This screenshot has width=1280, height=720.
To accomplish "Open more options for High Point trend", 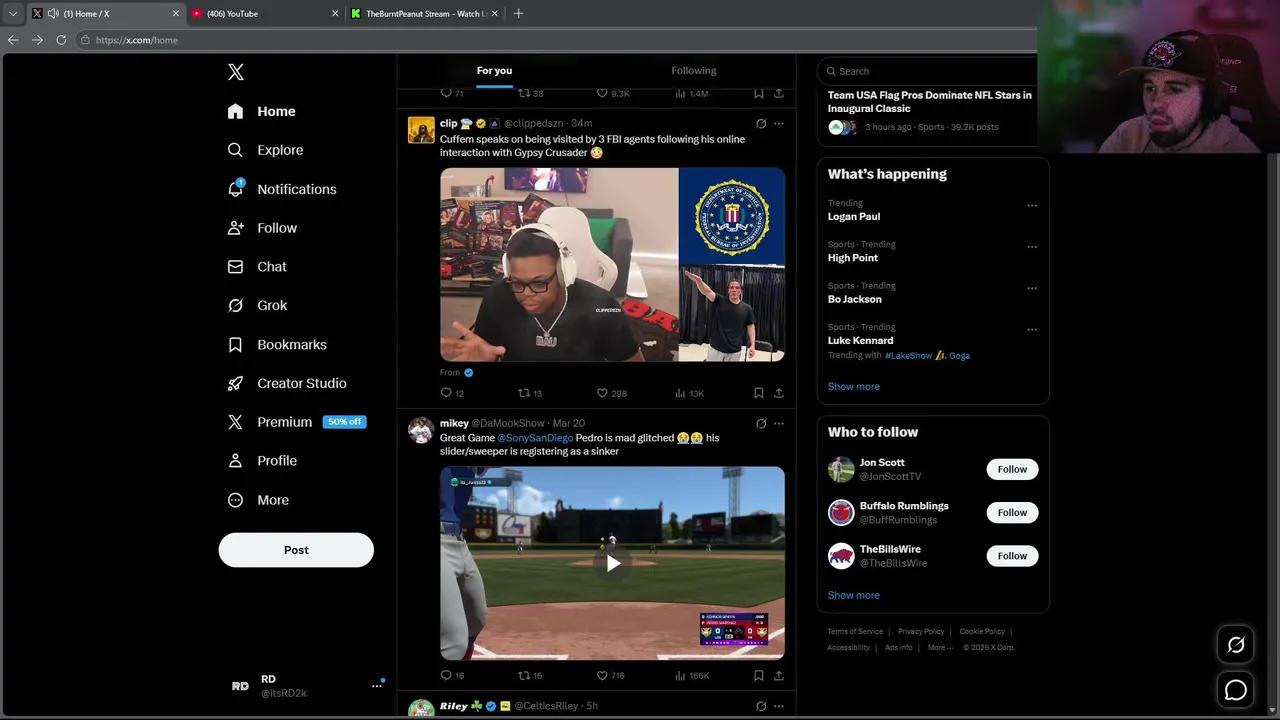I will click(x=1032, y=247).
